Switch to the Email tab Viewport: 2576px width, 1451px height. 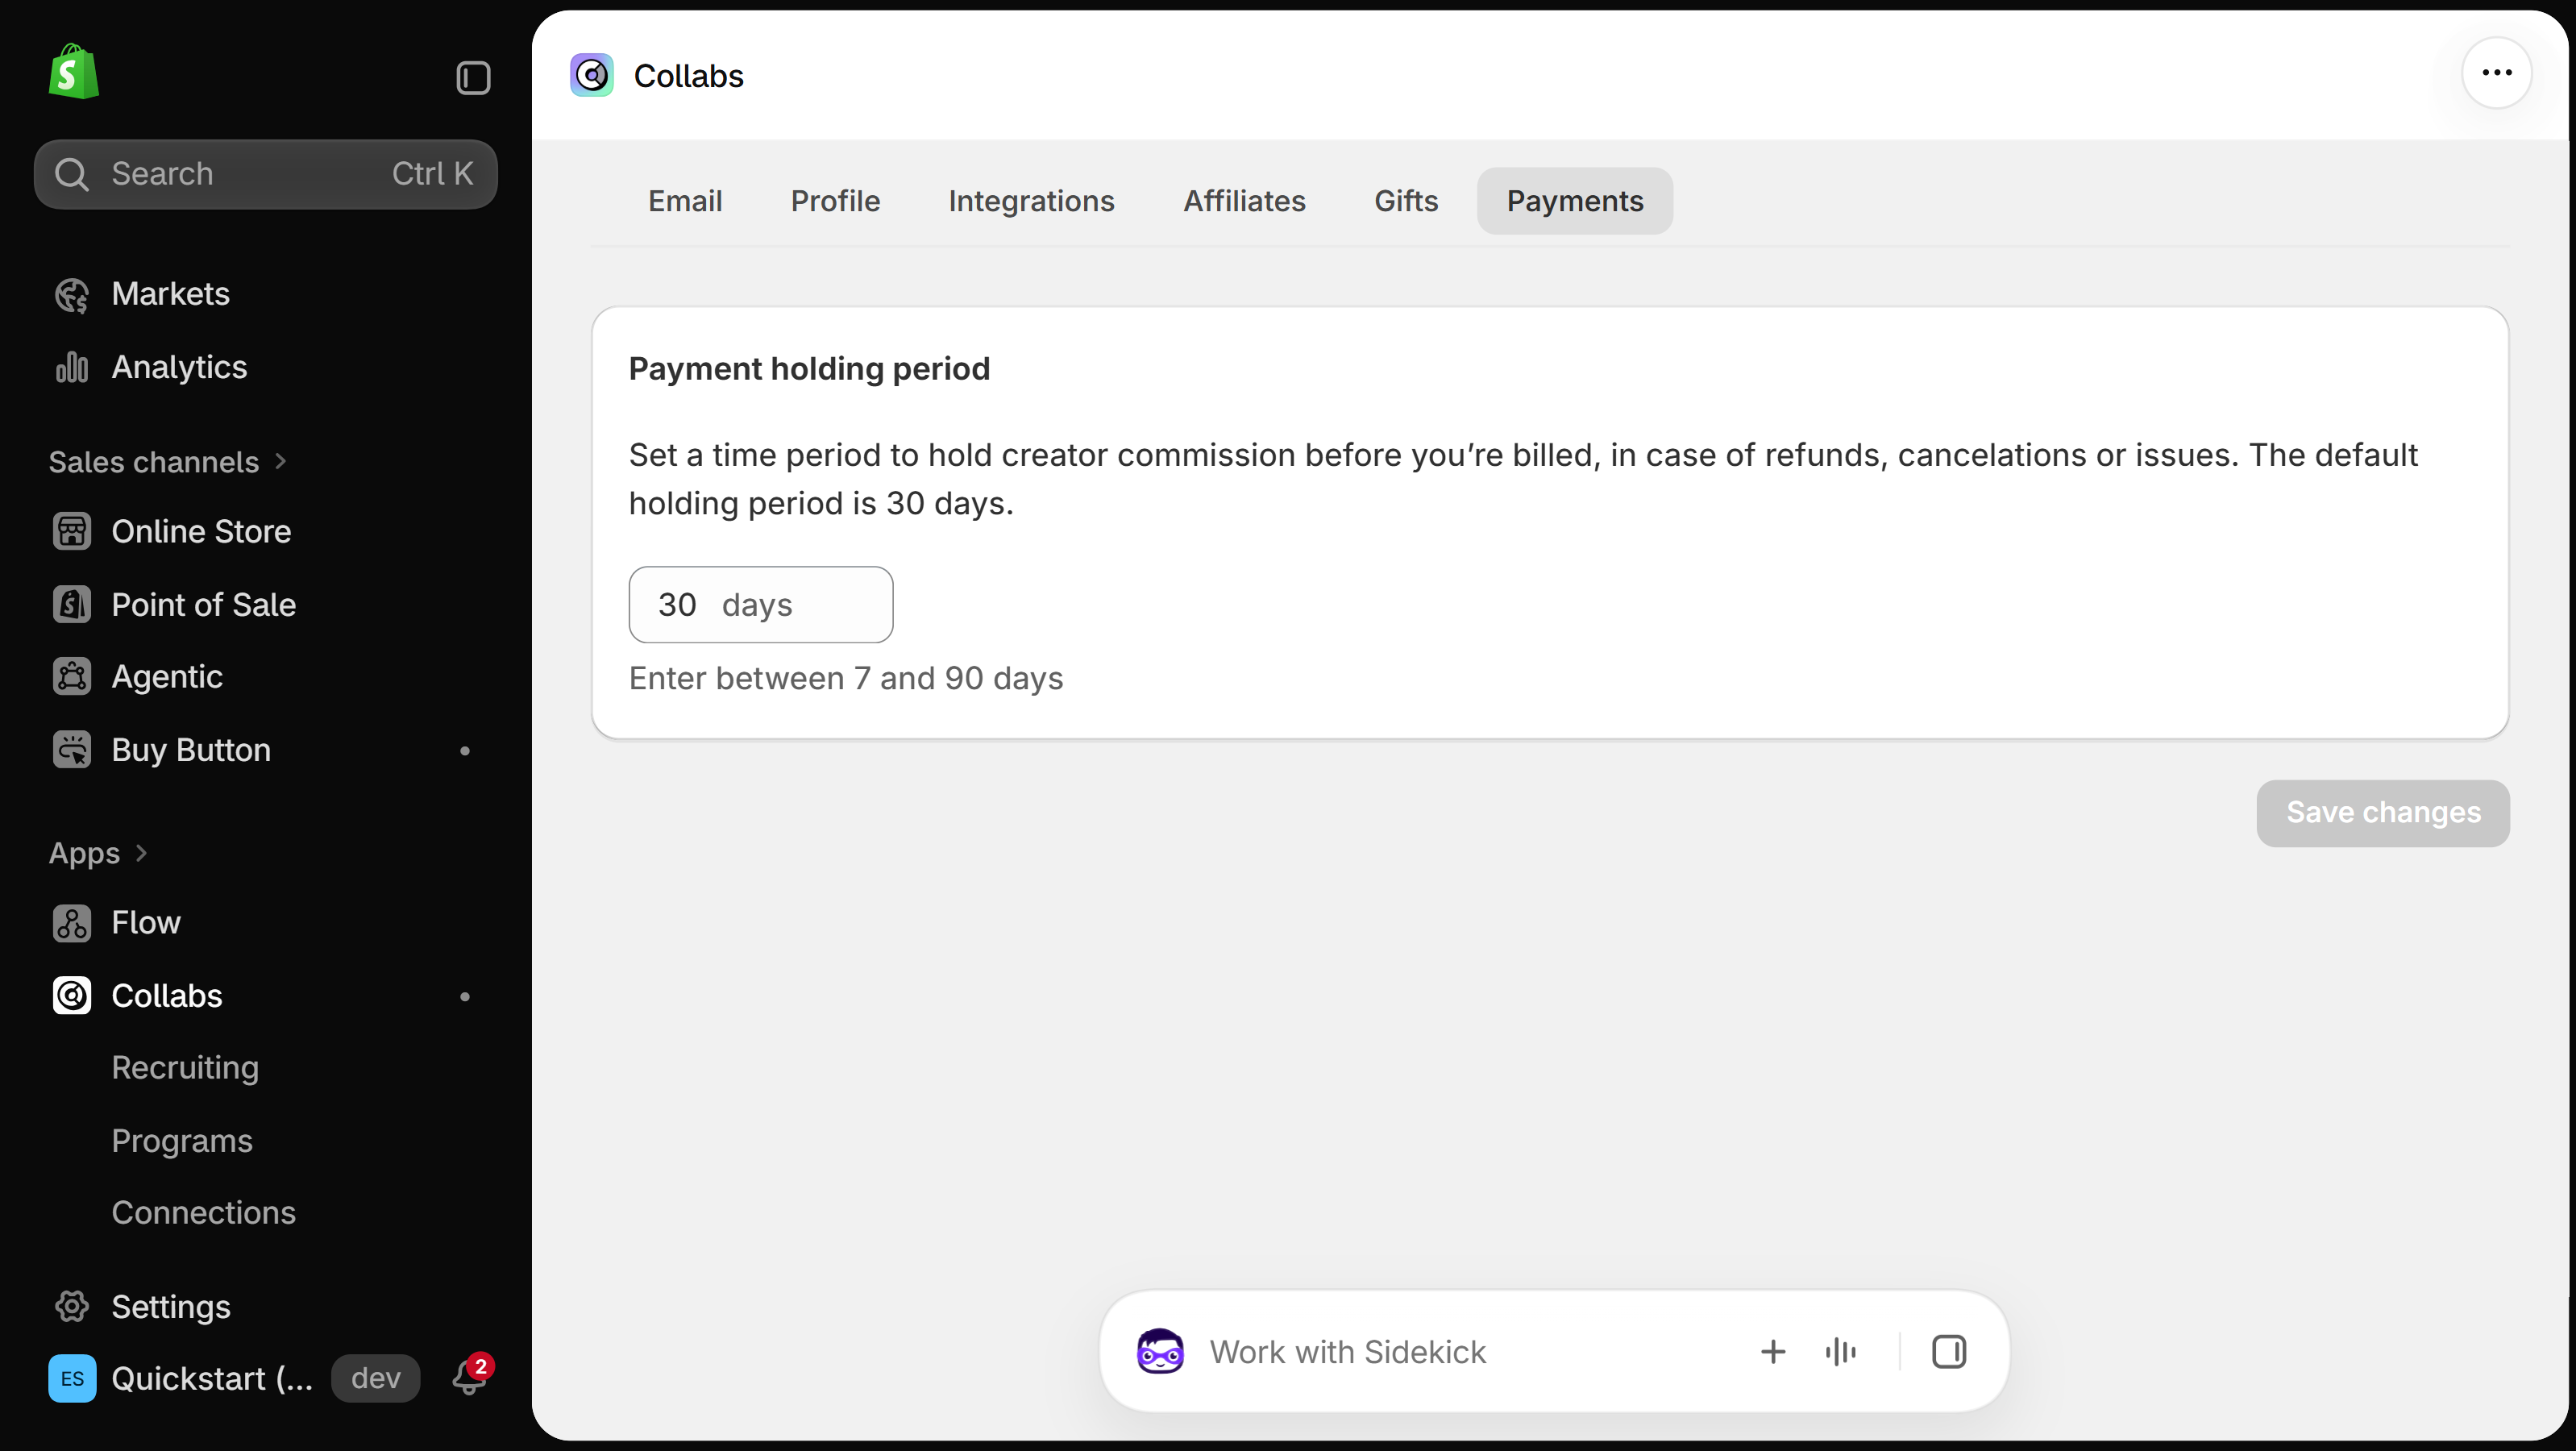pos(685,201)
